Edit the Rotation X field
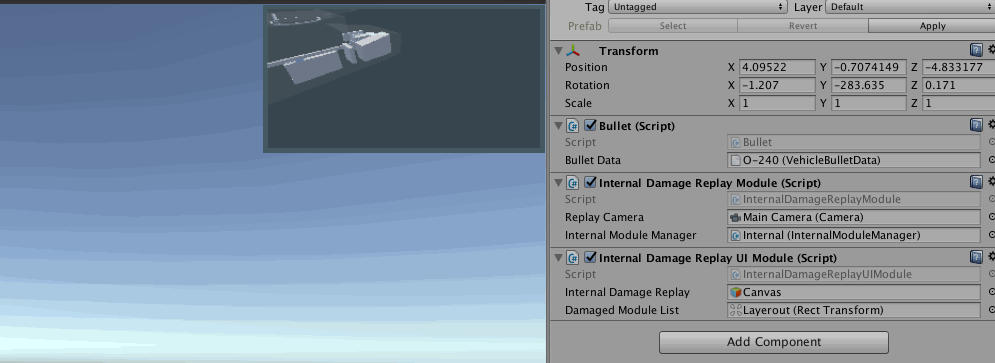This screenshot has height=363, width=995. (777, 85)
